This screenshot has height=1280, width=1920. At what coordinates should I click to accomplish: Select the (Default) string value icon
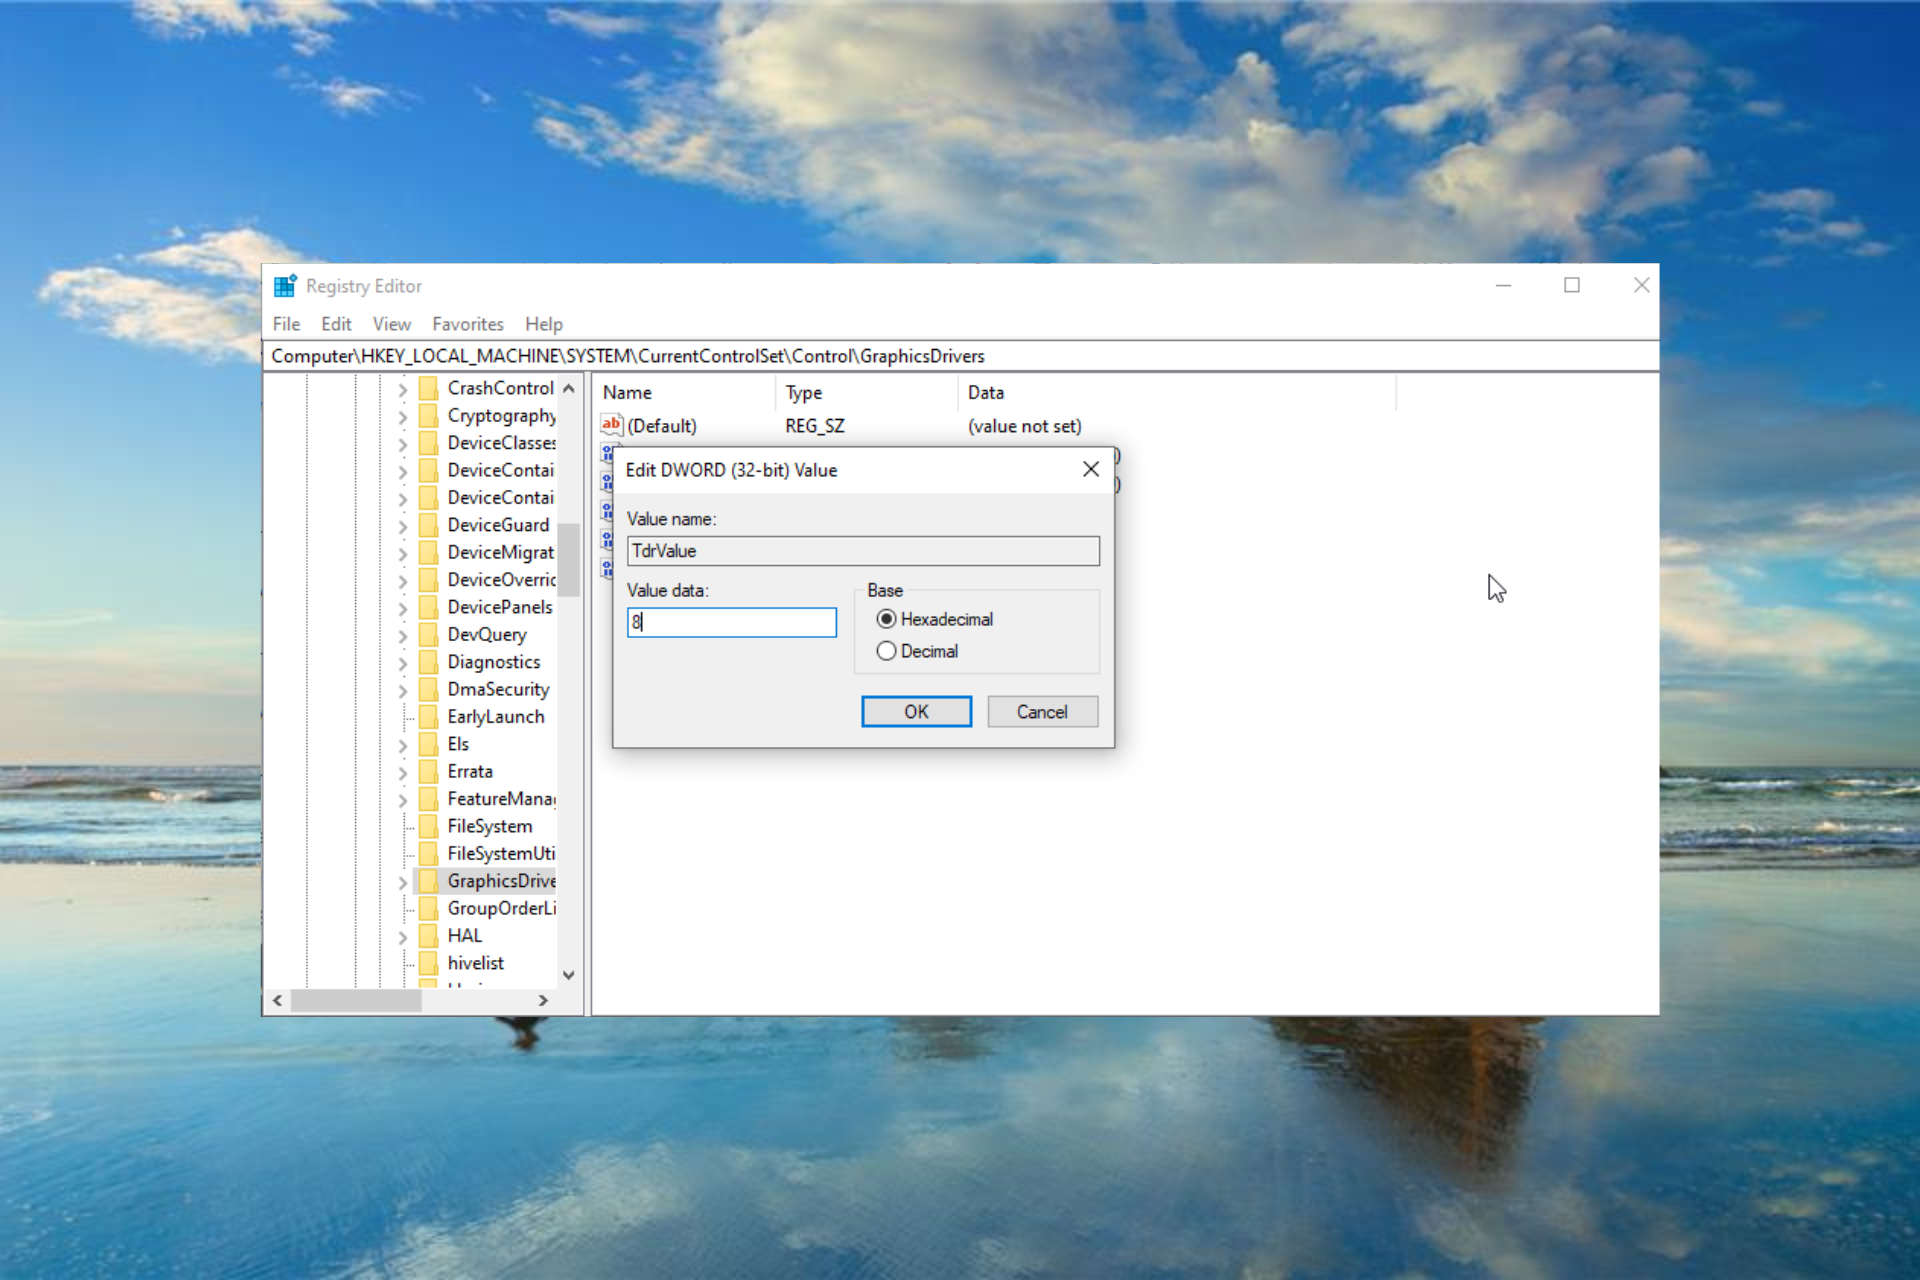[x=611, y=425]
